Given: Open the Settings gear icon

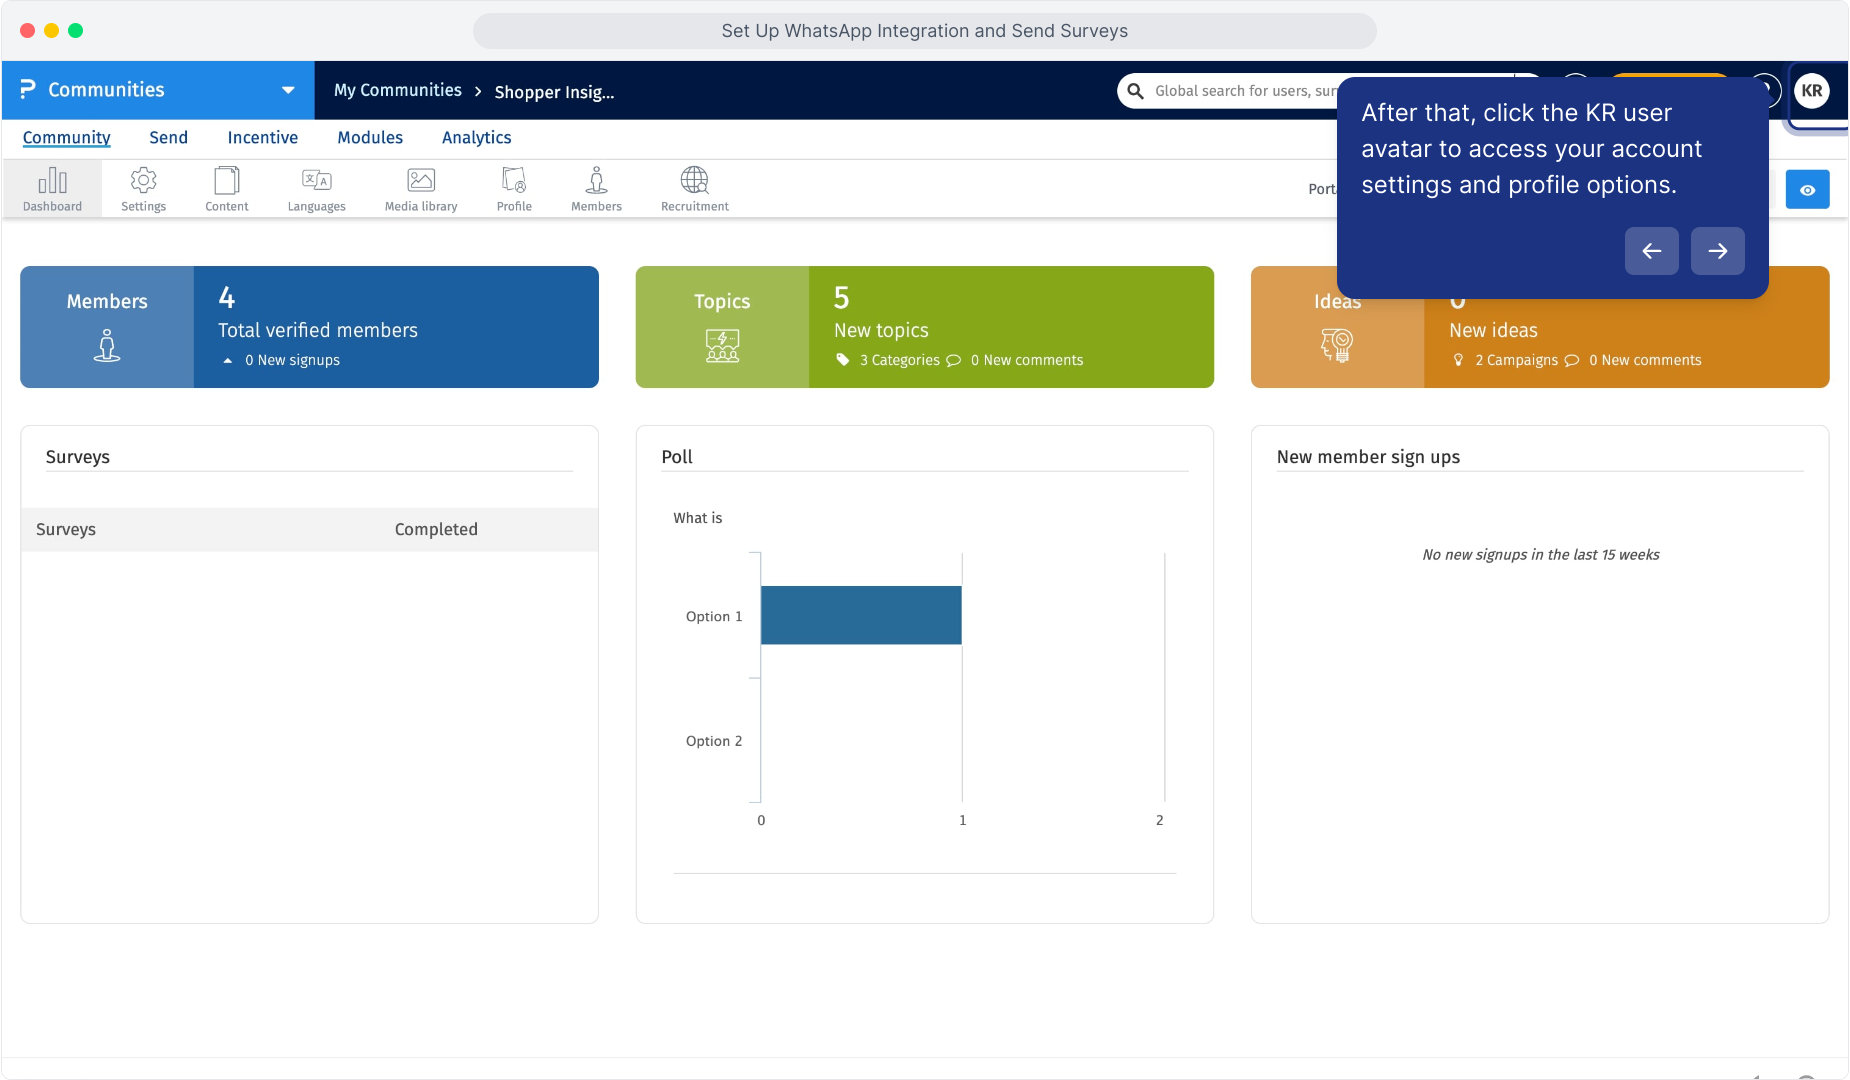Looking at the screenshot, I should point(143,189).
